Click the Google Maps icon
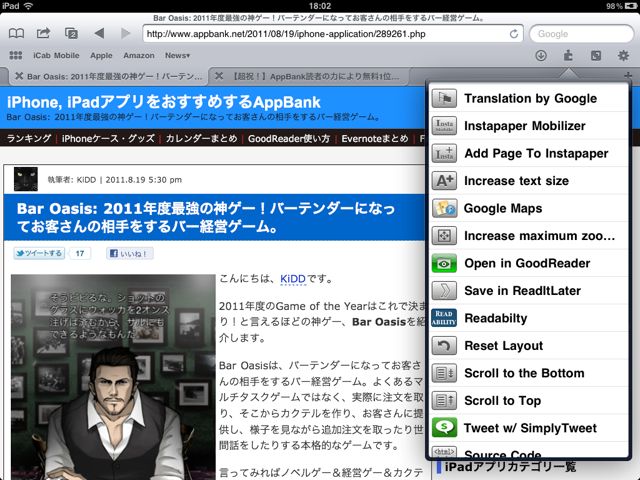640x480 pixels. click(x=444, y=208)
